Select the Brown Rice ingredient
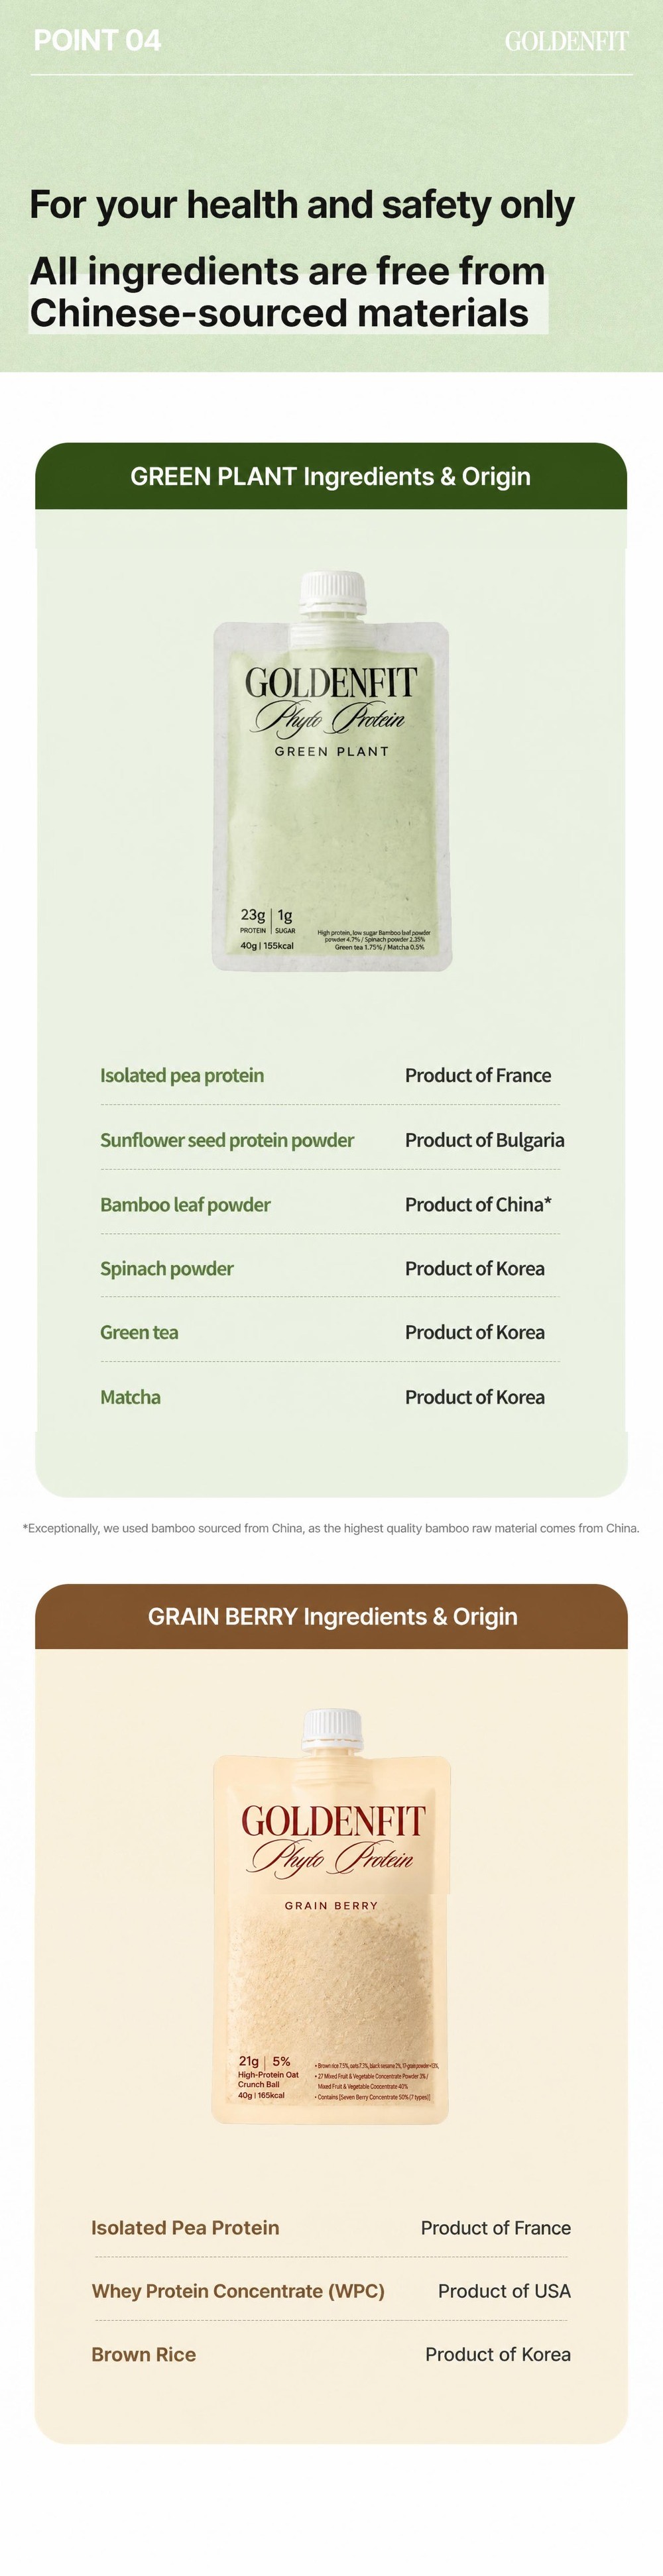This screenshot has width=663, height=2576. 143,2354
